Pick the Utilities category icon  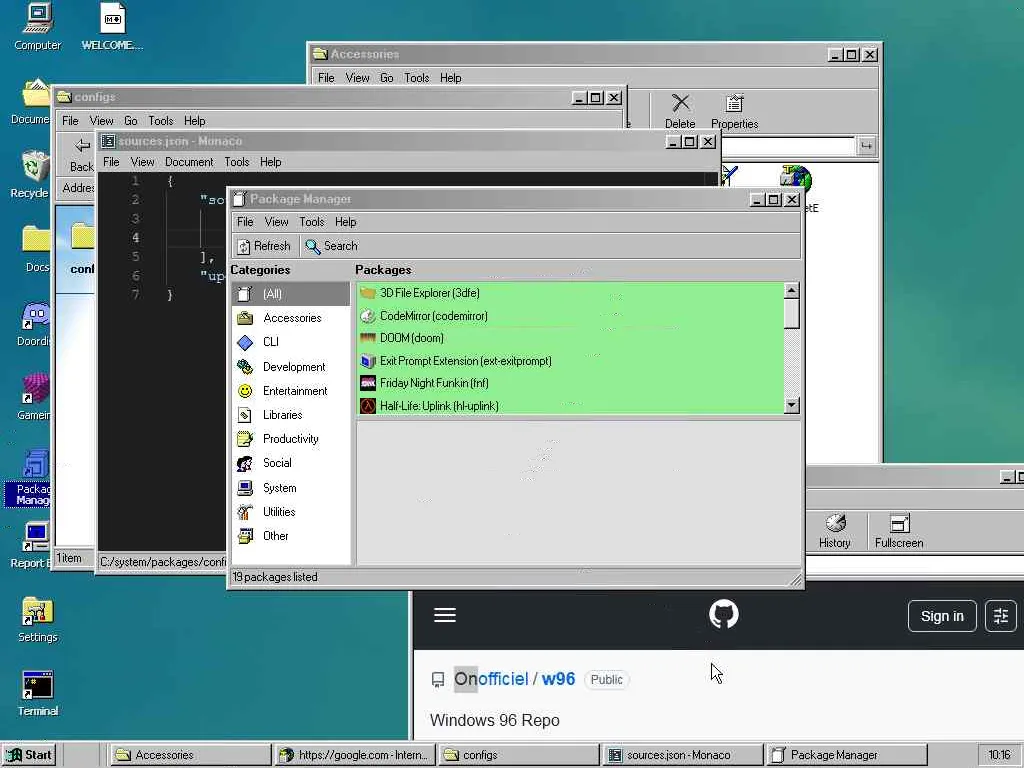[245, 512]
